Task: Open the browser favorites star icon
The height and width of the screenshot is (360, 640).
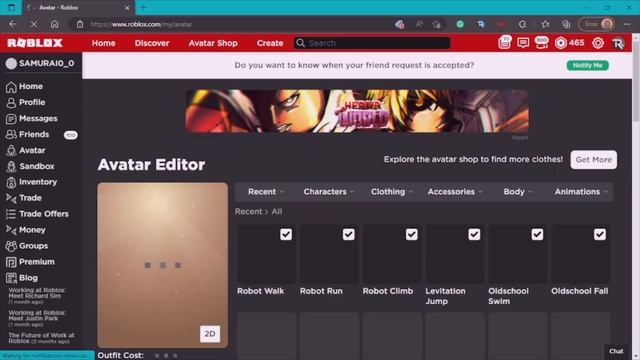Action: [545, 24]
